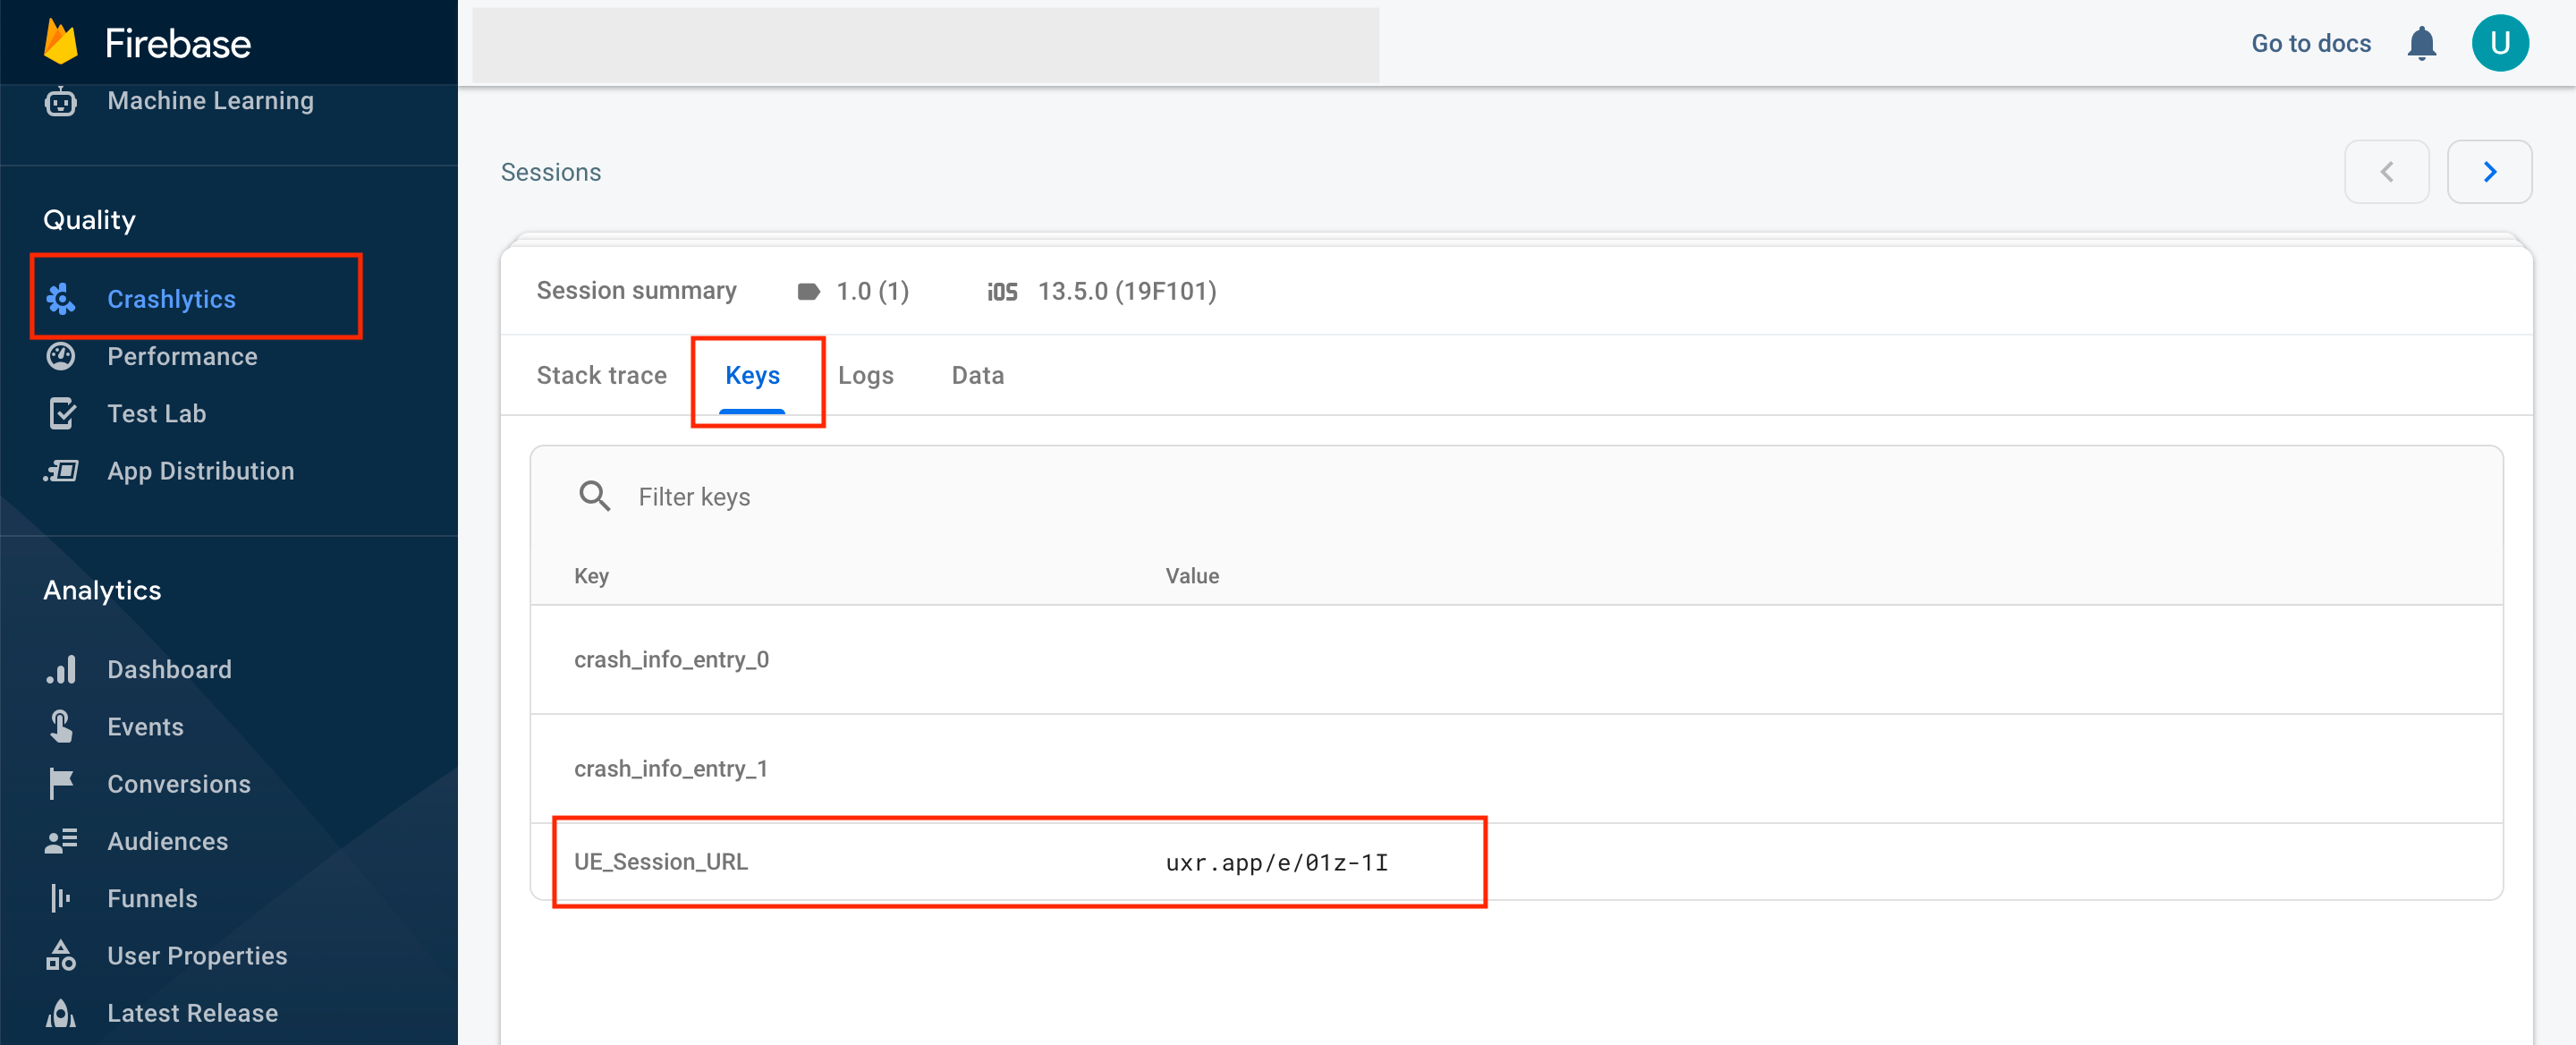Click the Conversions flag icon
Viewport: 2576px width, 1045px height.
point(61,784)
